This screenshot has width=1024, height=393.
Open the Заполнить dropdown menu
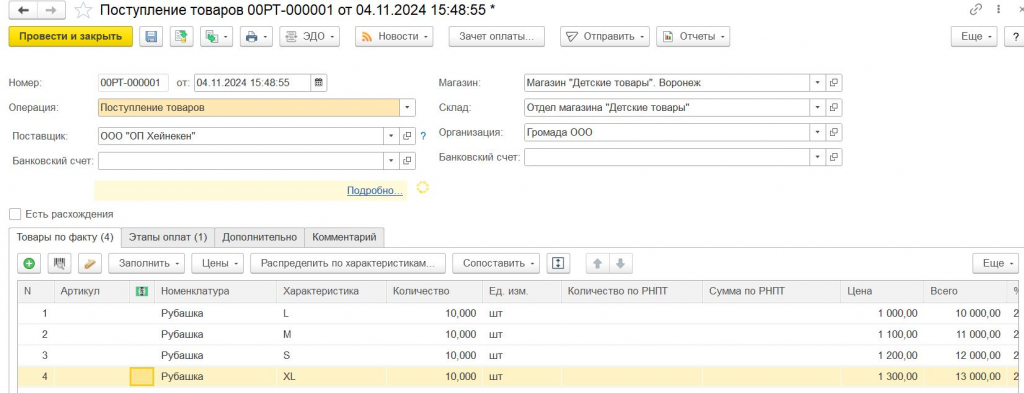point(146,264)
